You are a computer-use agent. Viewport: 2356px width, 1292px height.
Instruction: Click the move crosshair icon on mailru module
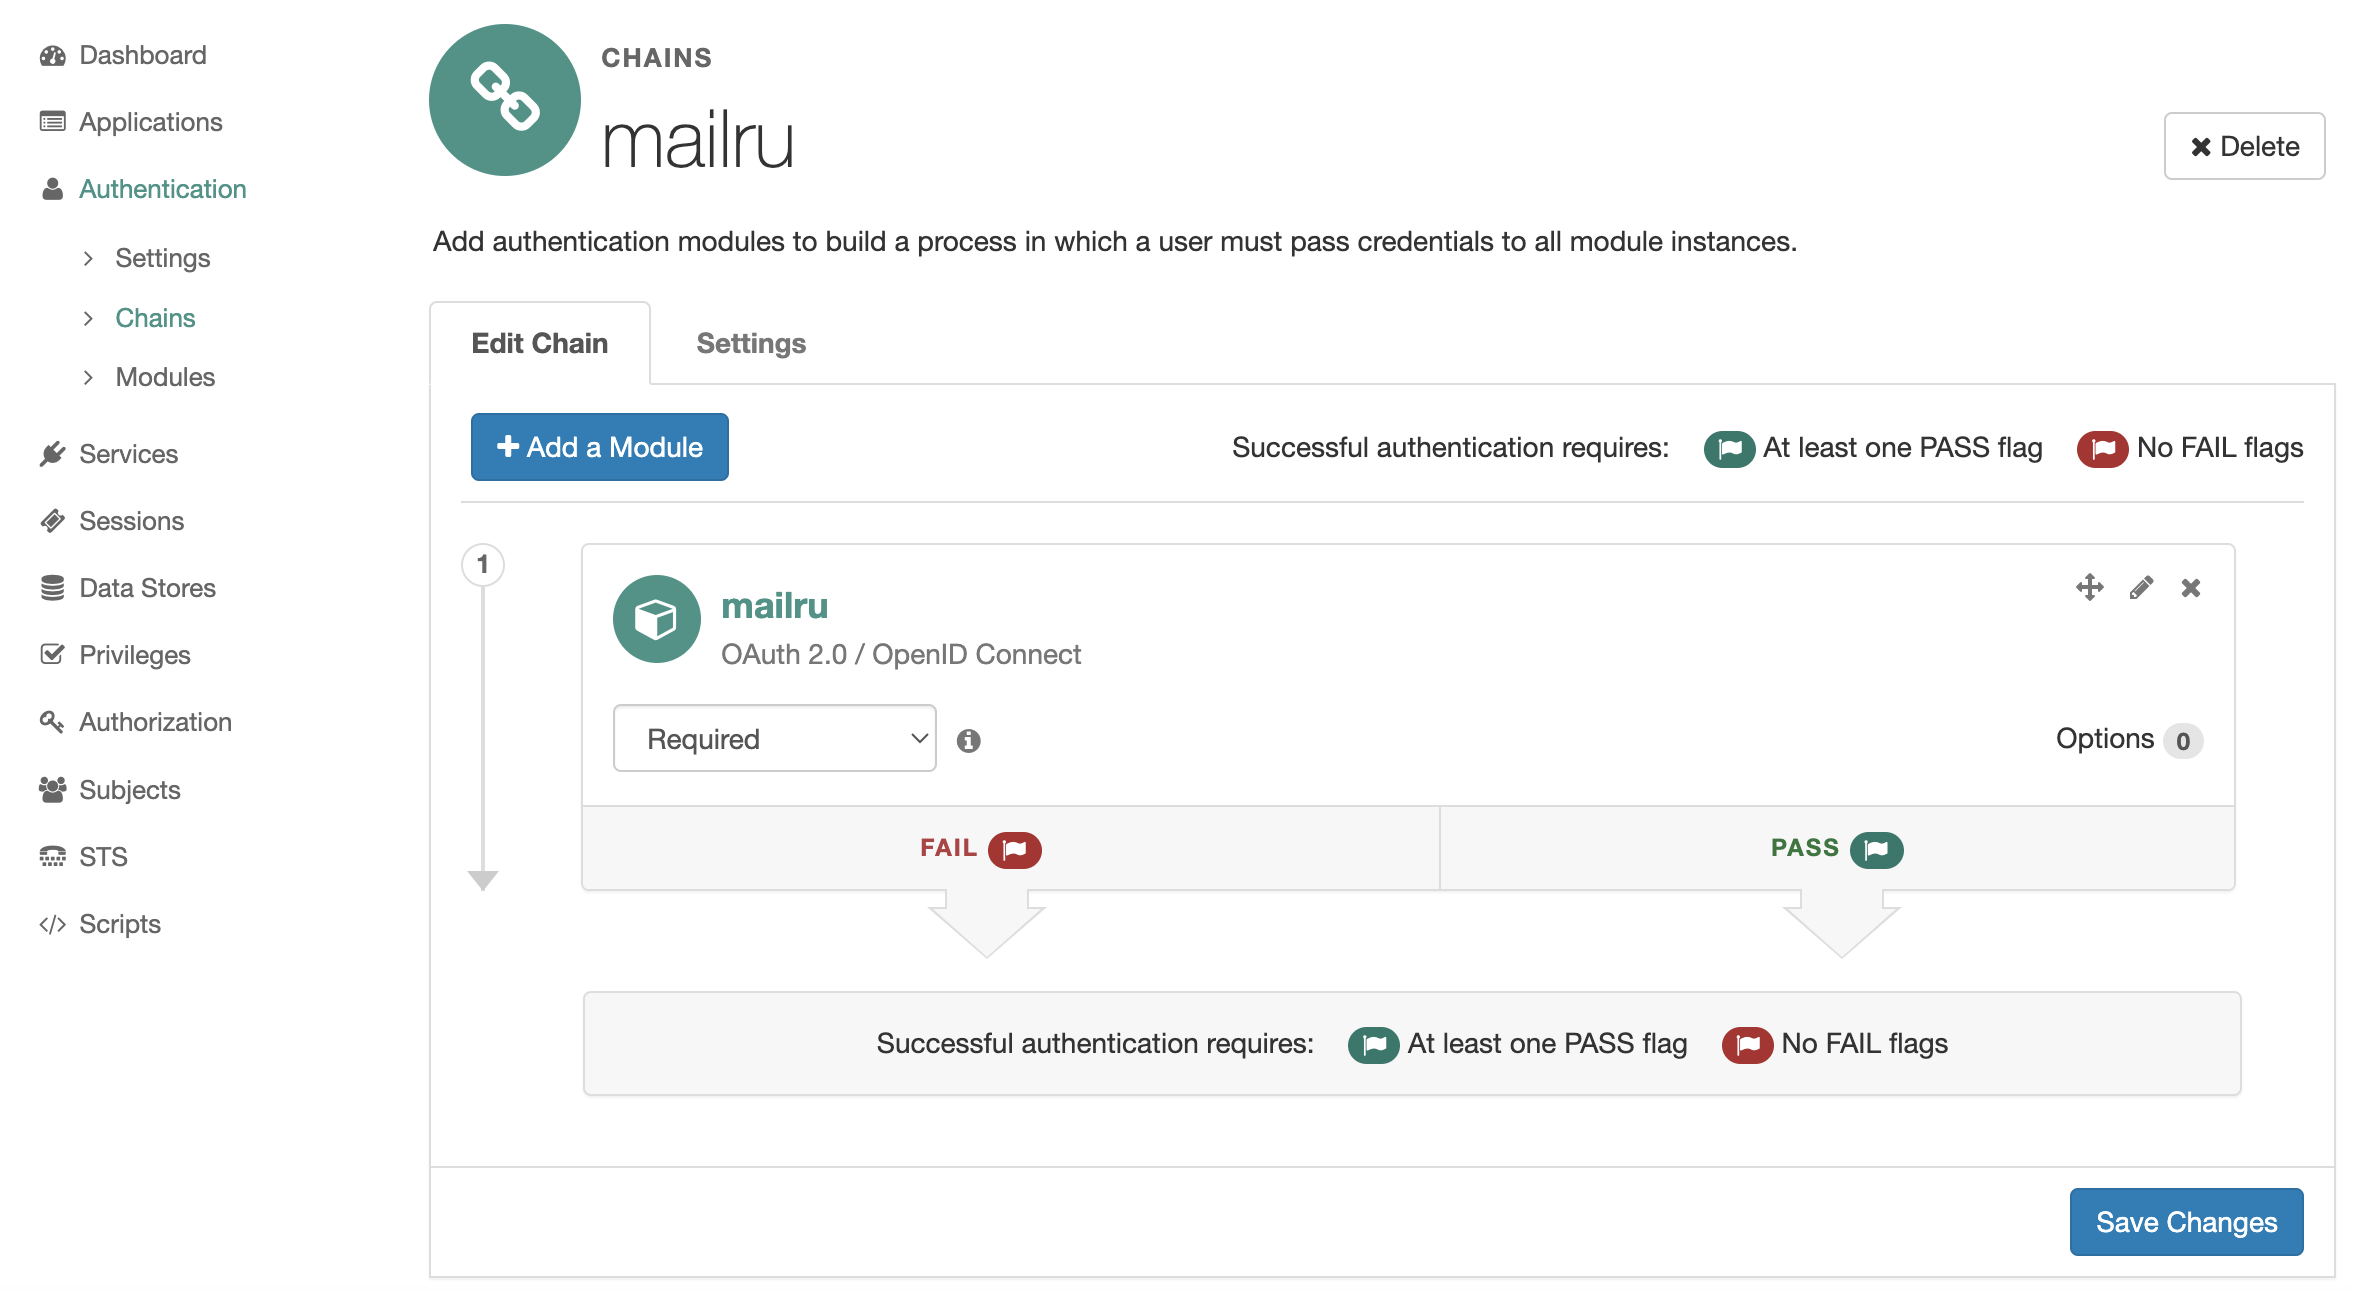pos(2089,587)
